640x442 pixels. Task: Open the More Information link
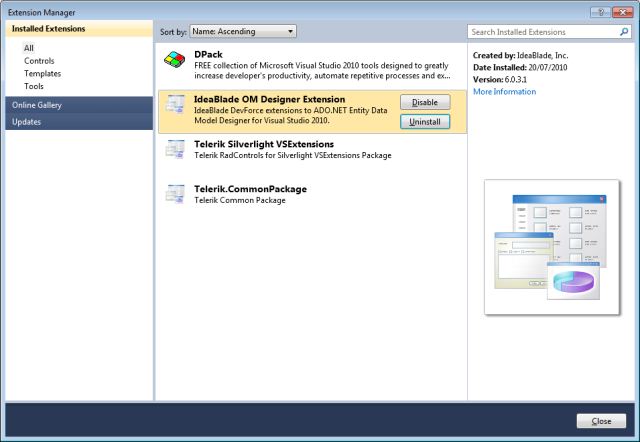point(504,92)
